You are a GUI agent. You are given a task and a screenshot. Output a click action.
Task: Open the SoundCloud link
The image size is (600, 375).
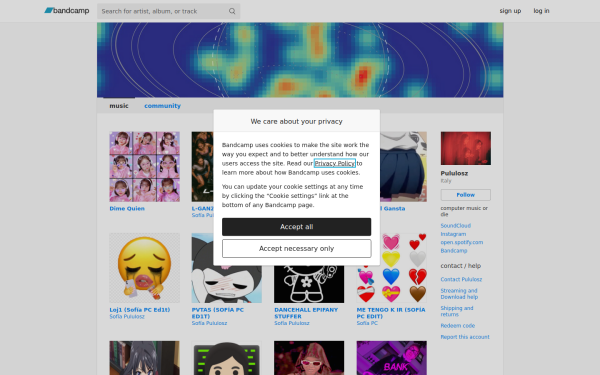click(x=455, y=226)
